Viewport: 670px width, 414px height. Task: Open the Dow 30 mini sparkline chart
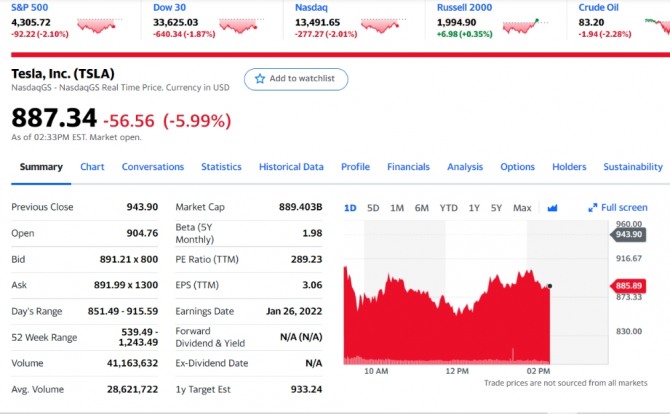pyautogui.click(x=241, y=25)
